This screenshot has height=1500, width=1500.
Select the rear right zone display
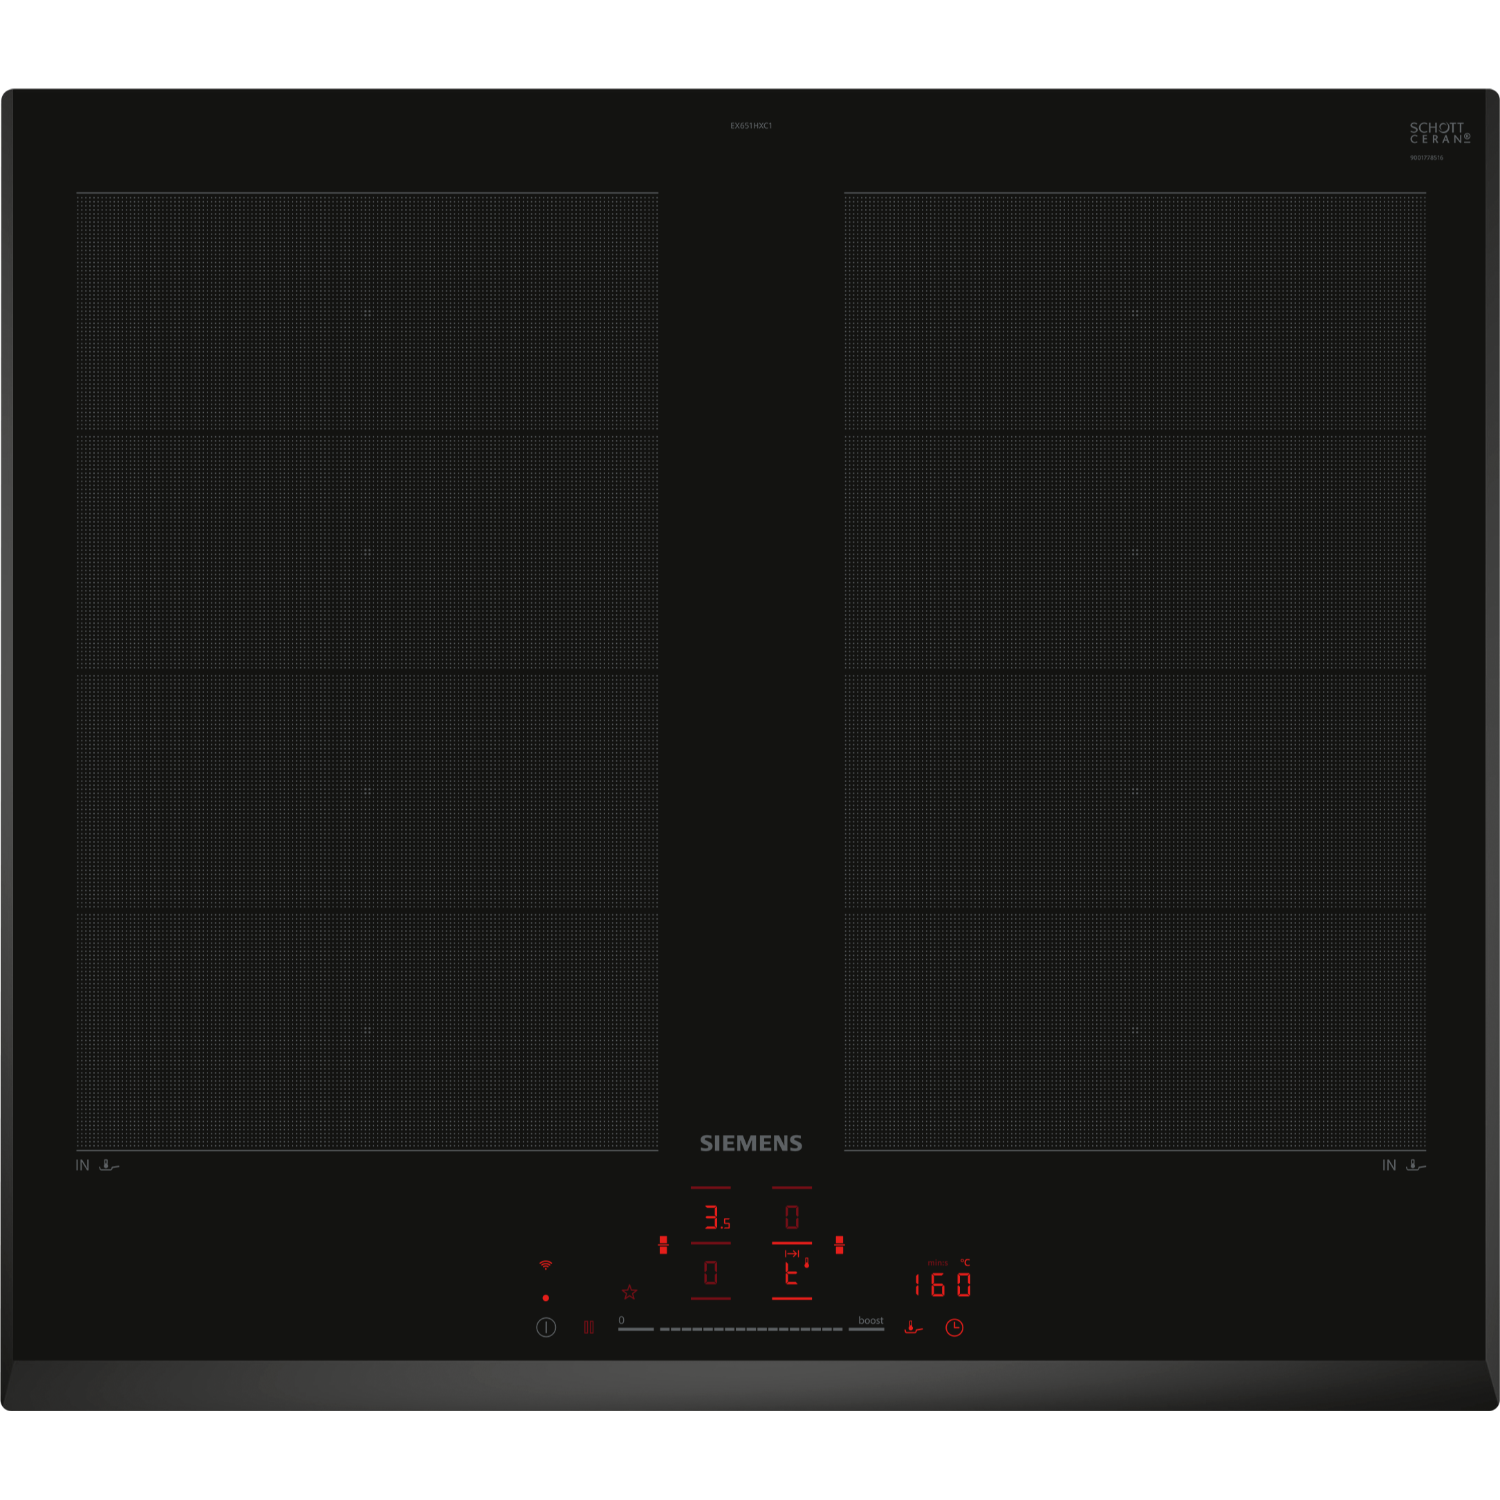pos(792,1217)
